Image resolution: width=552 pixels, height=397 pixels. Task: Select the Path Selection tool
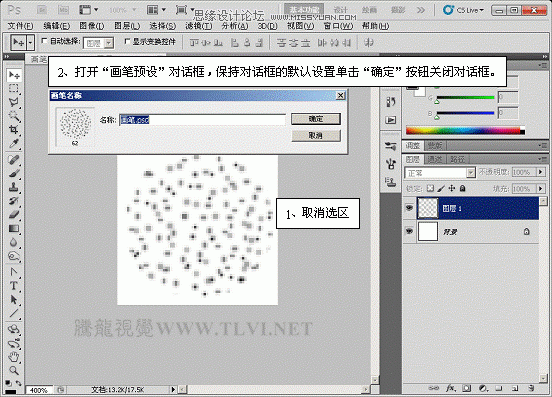[14, 300]
